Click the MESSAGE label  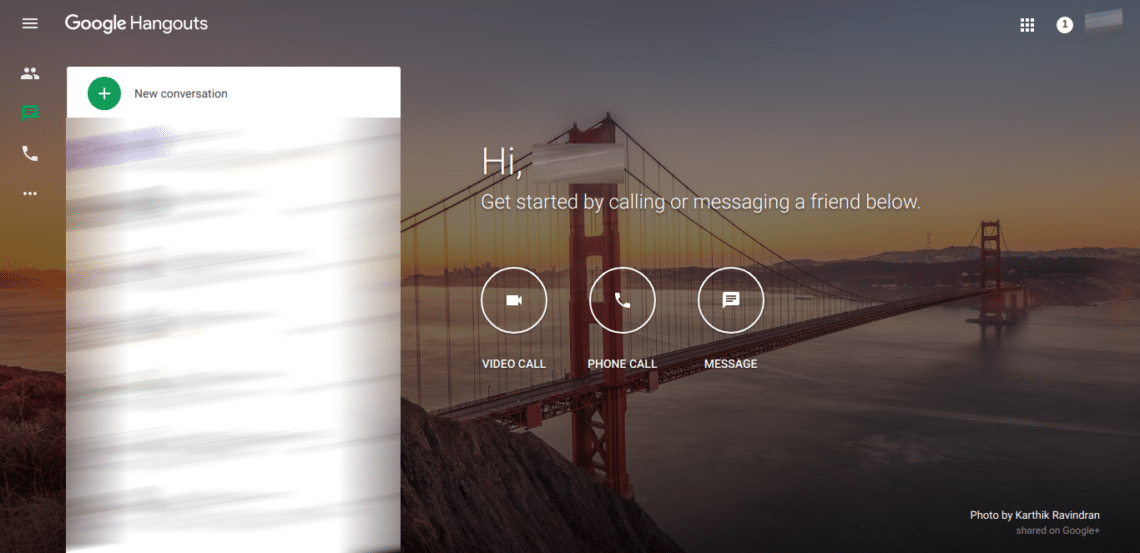(x=731, y=364)
